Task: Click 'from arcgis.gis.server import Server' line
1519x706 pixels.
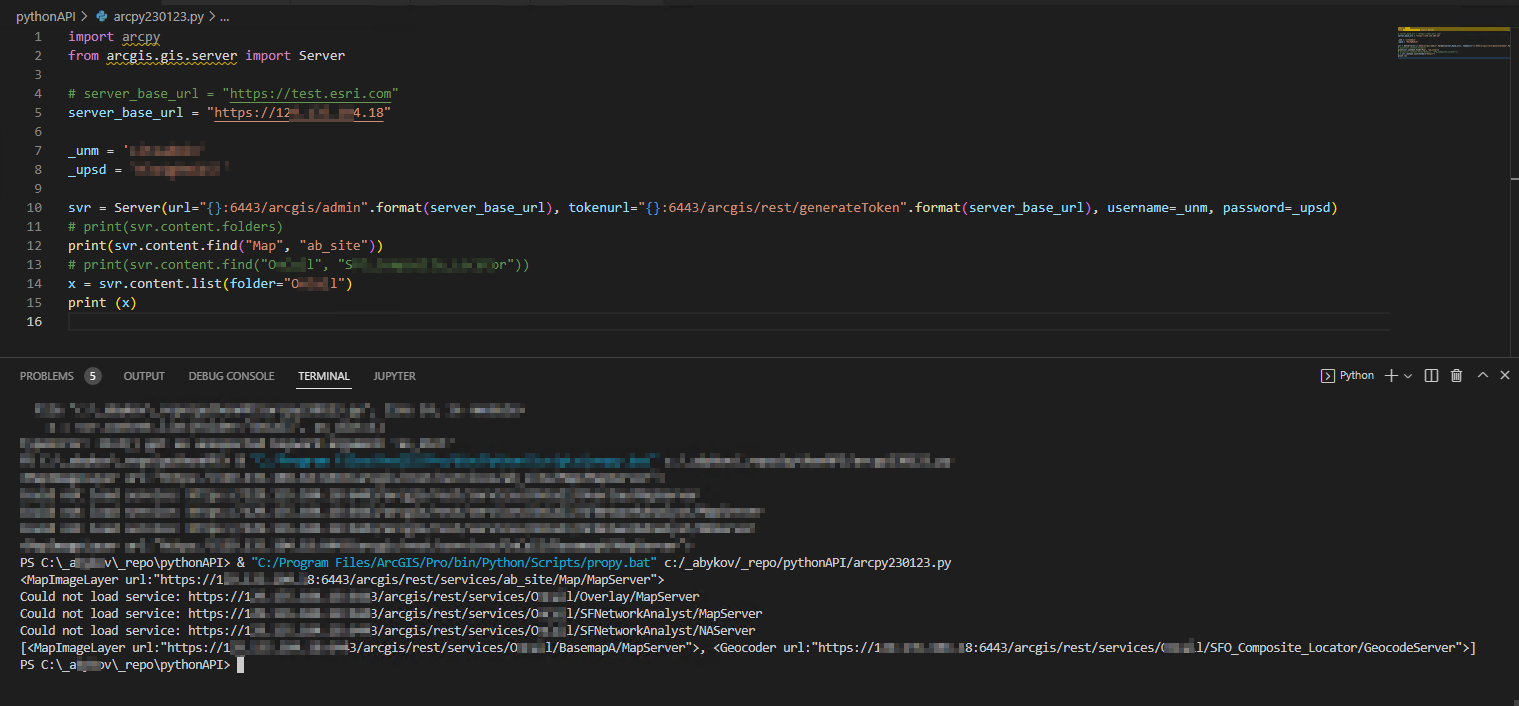Action: pyautogui.click(x=206, y=56)
